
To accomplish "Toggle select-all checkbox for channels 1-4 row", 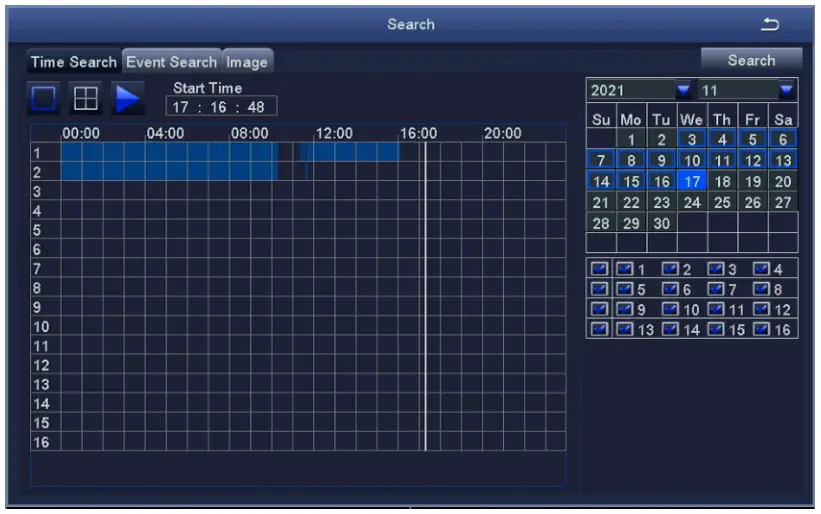I will (x=600, y=269).
